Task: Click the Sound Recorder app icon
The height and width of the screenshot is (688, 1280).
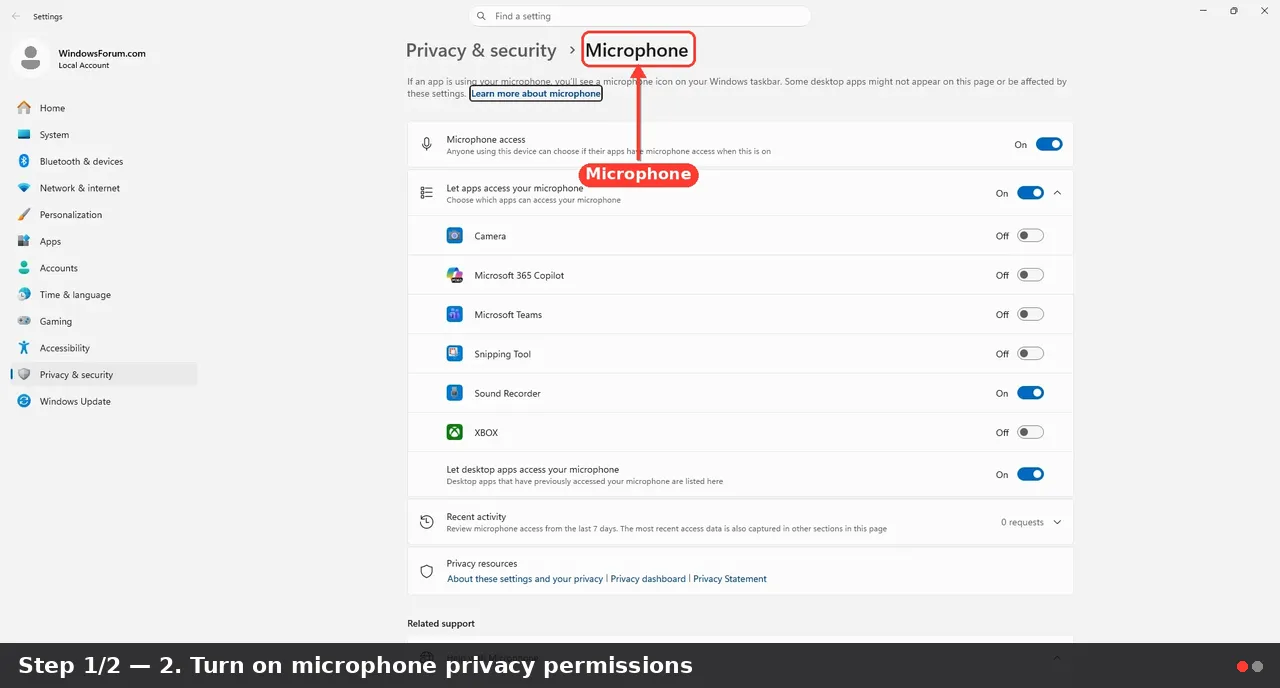Action: point(455,393)
